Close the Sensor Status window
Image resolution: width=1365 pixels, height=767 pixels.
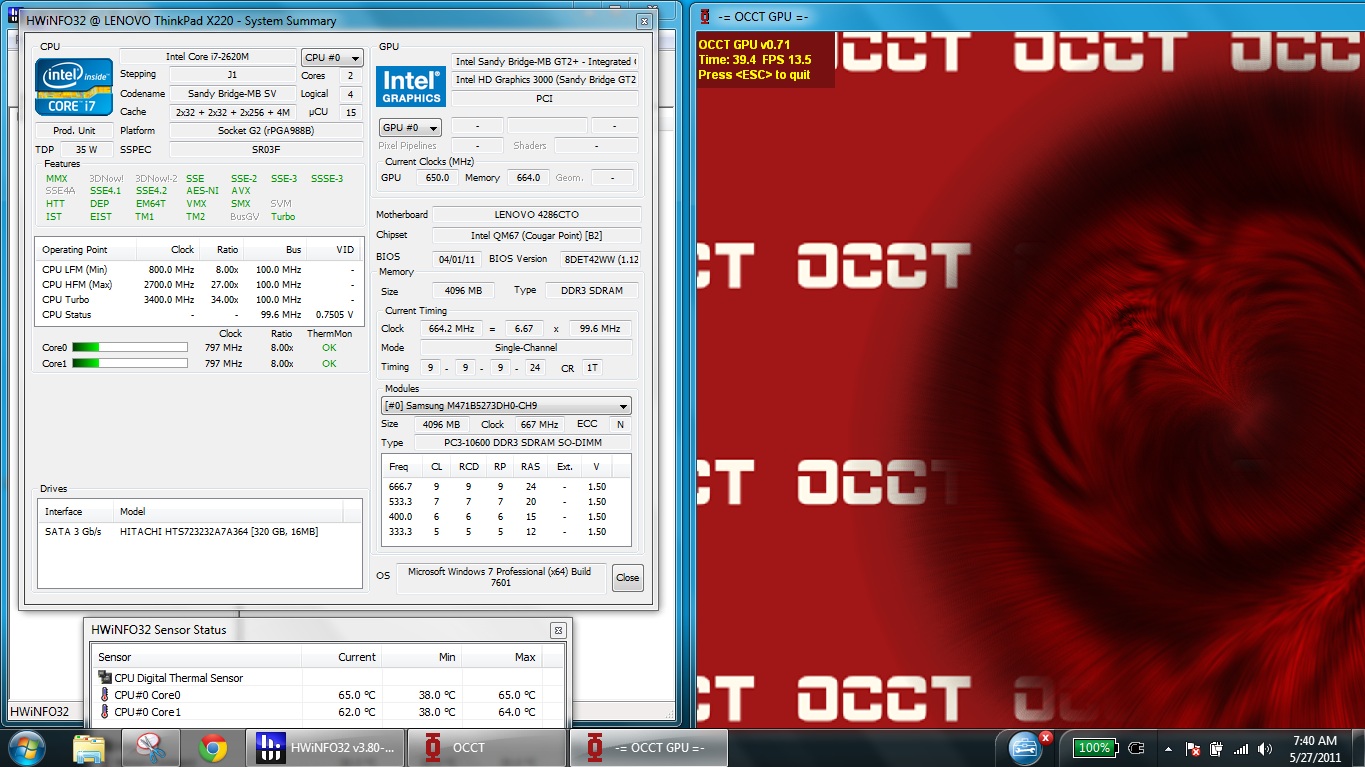[x=558, y=630]
